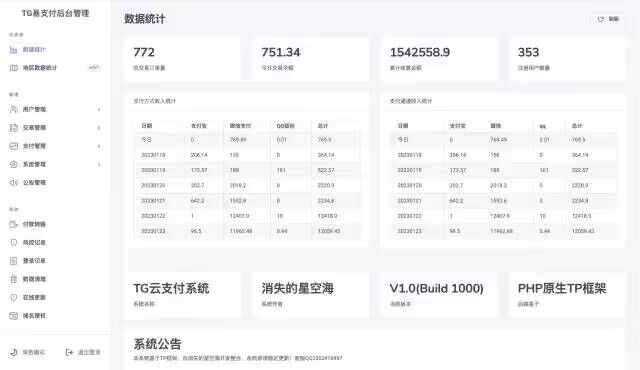Click 20230123 in the 支付方式收入统计 table
640x370 pixels.
tap(153, 231)
